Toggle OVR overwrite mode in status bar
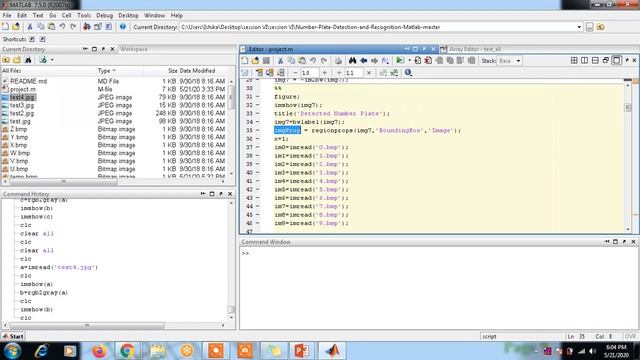The width and height of the screenshot is (640, 360). coord(630,336)
